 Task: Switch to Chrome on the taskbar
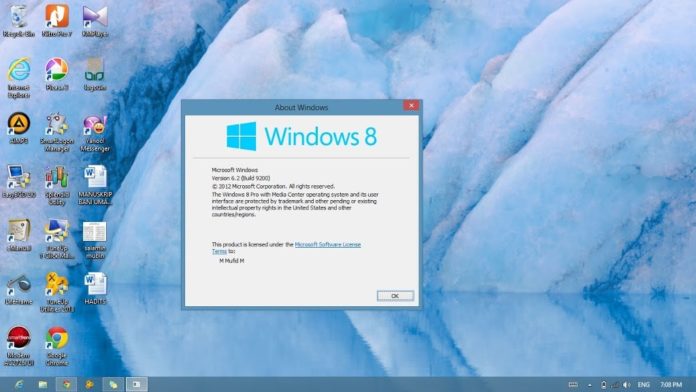tap(66, 384)
